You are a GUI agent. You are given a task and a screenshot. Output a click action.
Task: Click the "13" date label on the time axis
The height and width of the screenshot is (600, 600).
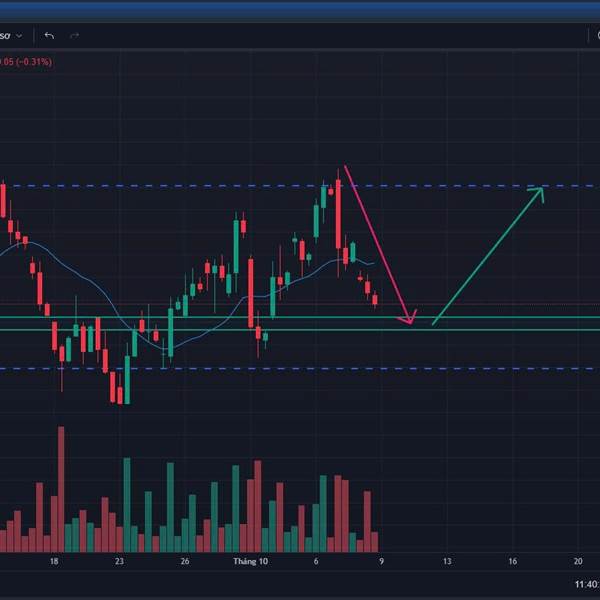click(x=447, y=561)
